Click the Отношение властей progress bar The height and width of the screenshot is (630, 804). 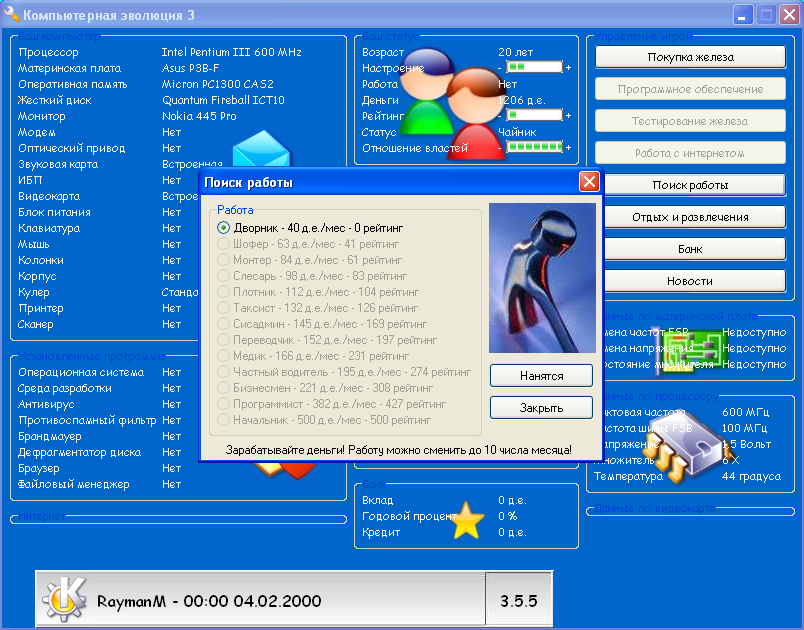click(534, 147)
